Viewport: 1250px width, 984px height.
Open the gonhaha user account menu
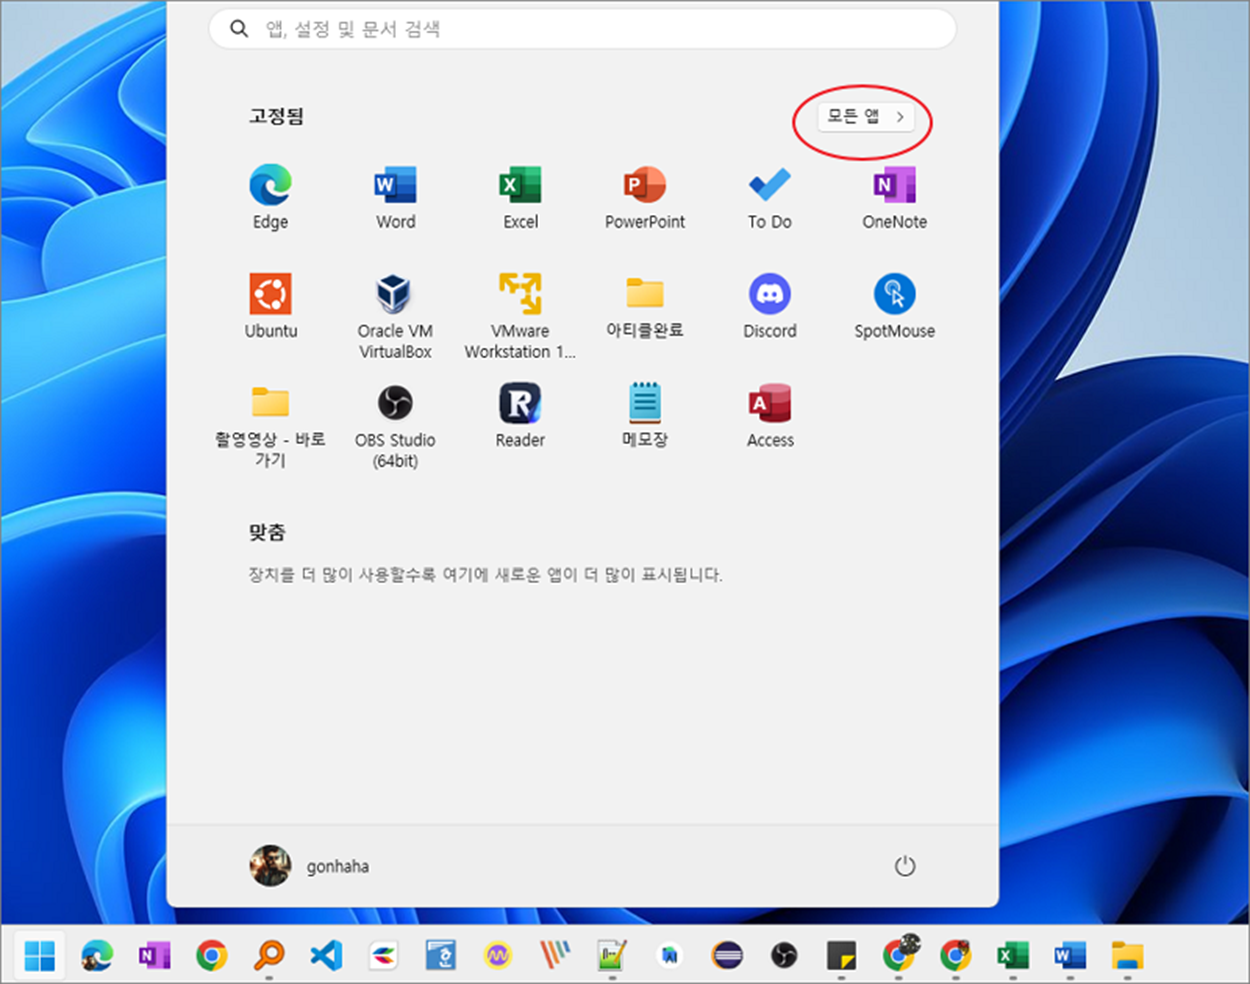[x=310, y=866]
